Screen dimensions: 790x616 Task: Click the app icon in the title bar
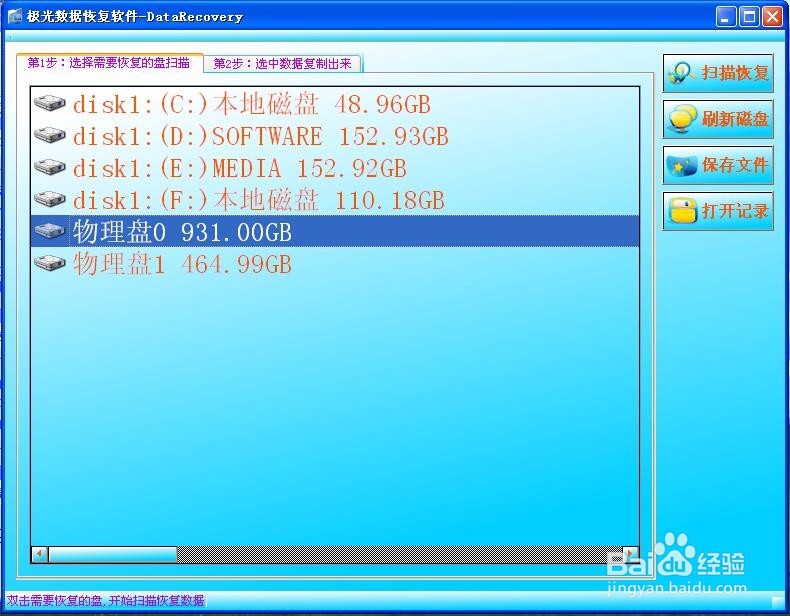coord(15,17)
